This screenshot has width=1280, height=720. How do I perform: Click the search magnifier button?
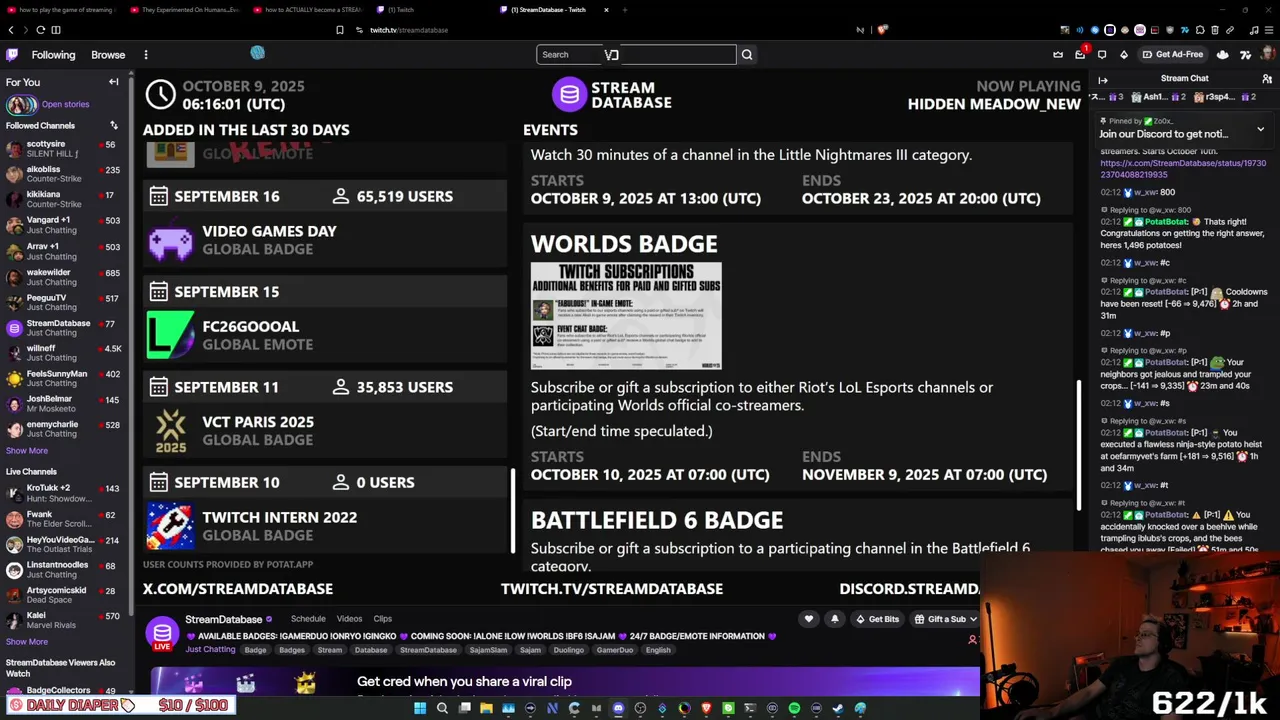[x=747, y=55]
